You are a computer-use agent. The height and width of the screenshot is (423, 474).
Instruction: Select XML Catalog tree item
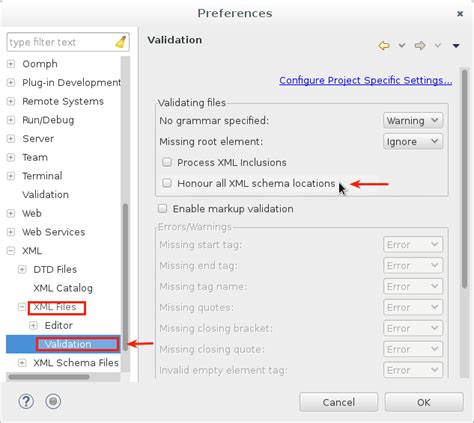tap(63, 288)
